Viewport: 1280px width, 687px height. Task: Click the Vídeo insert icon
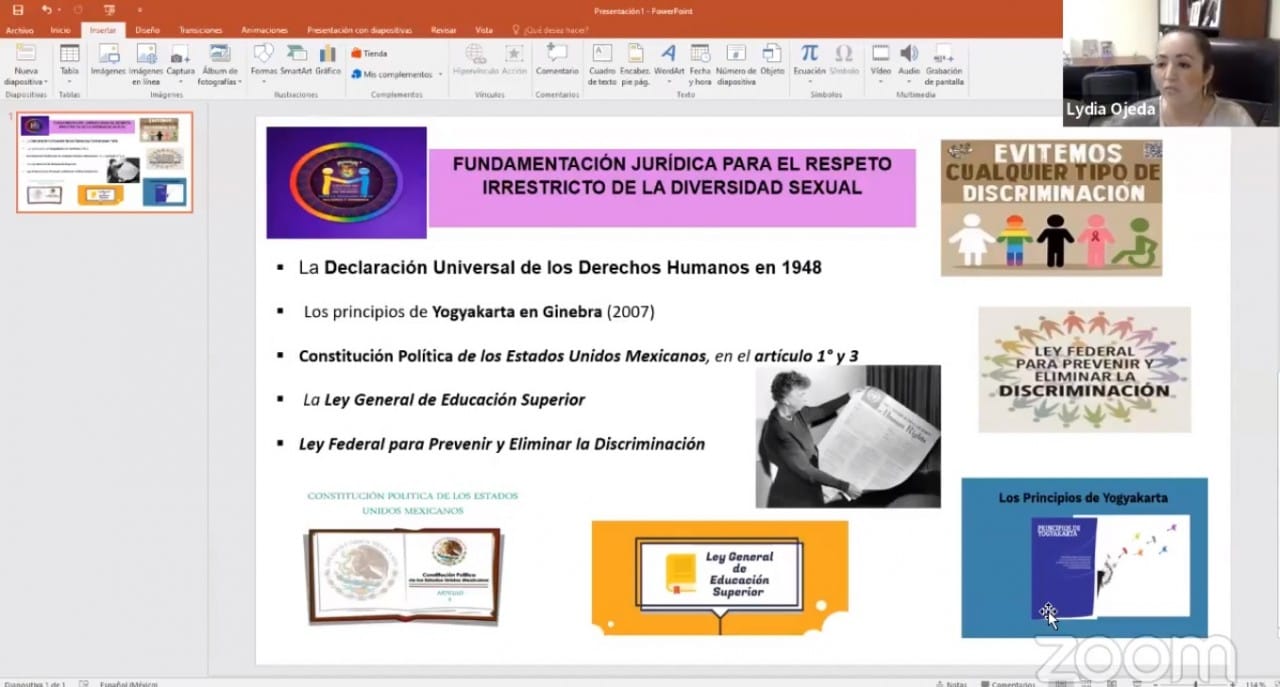click(x=880, y=60)
